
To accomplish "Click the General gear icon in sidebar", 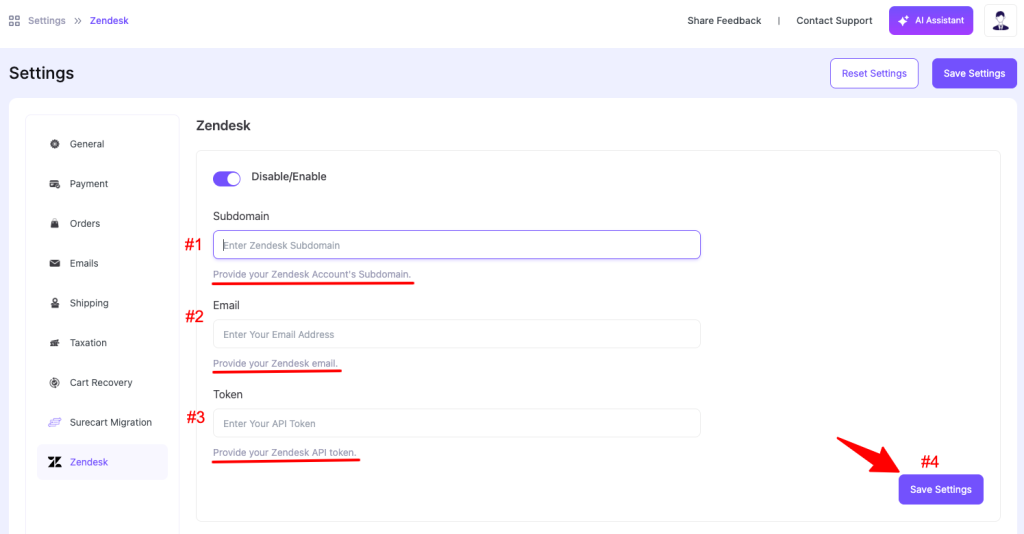I will click(x=55, y=144).
